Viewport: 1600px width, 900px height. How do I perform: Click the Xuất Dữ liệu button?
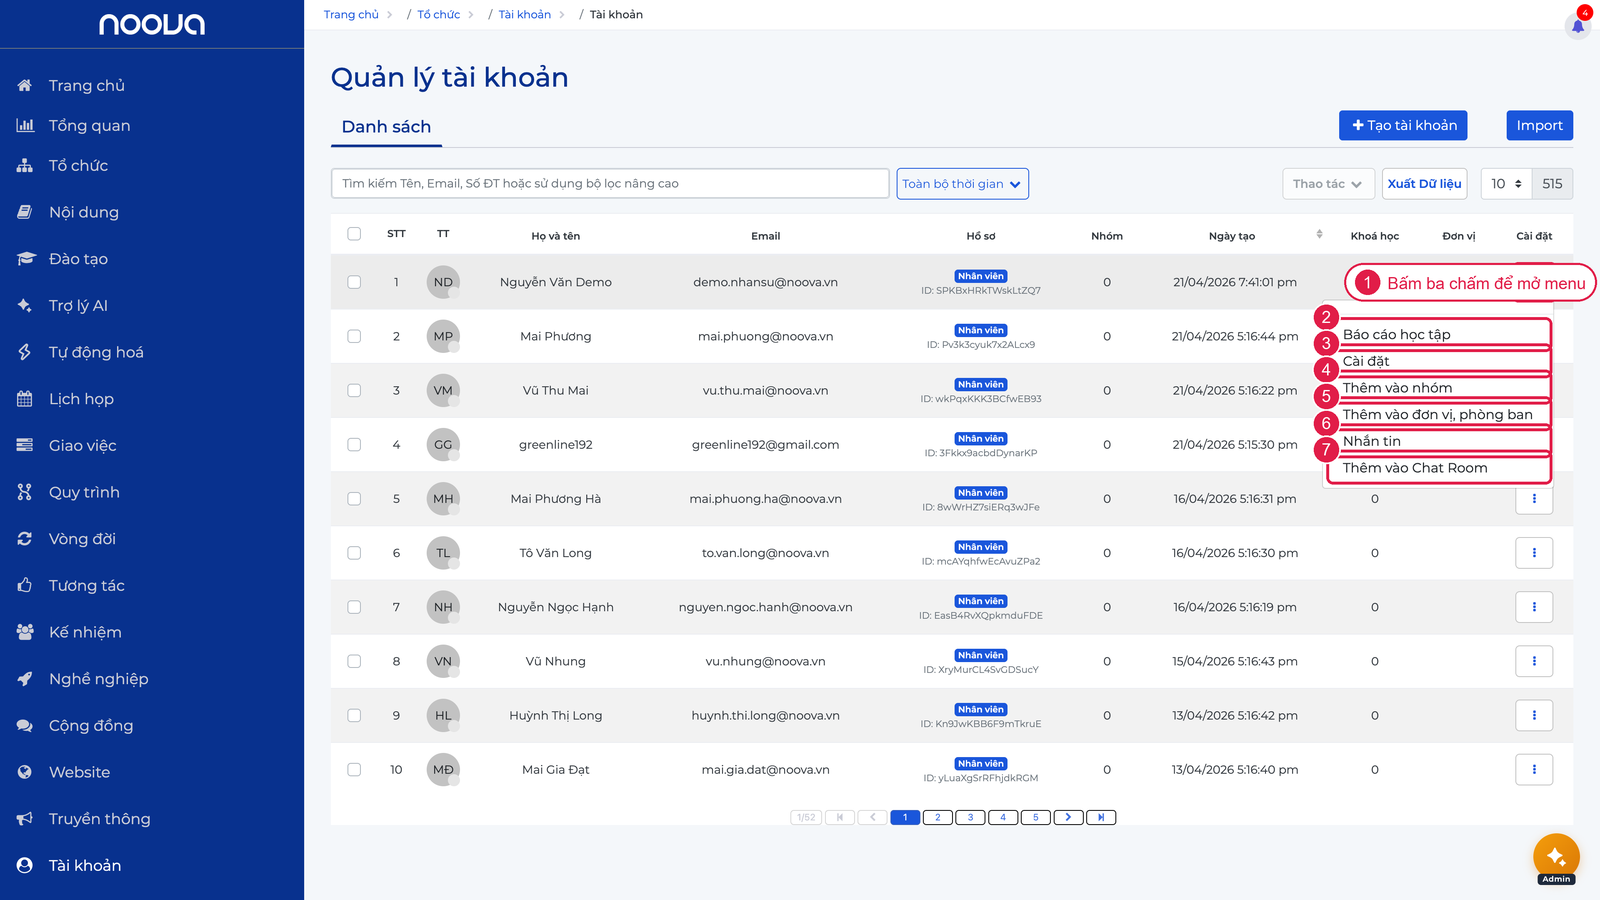pyautogui.click(x=1424, y=184)
